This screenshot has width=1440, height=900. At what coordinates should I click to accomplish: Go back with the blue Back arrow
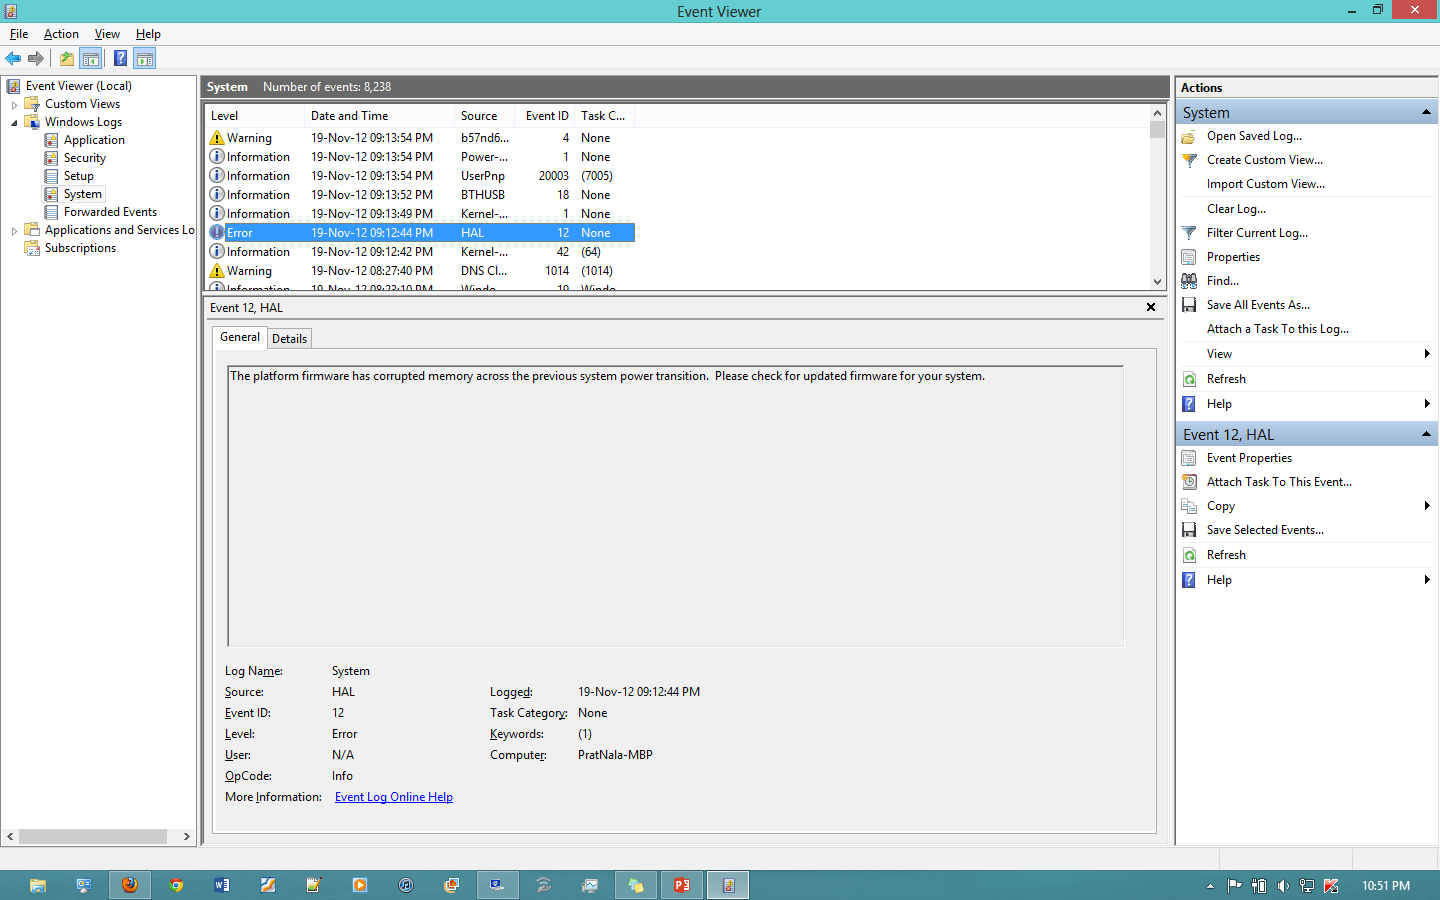click(13, 58)
